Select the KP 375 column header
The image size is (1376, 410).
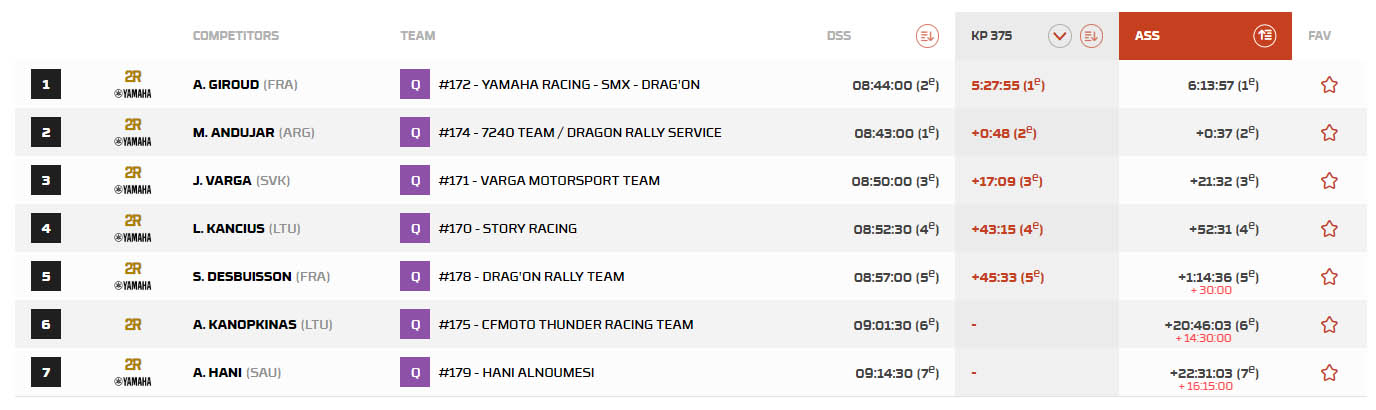coord(992,36)
